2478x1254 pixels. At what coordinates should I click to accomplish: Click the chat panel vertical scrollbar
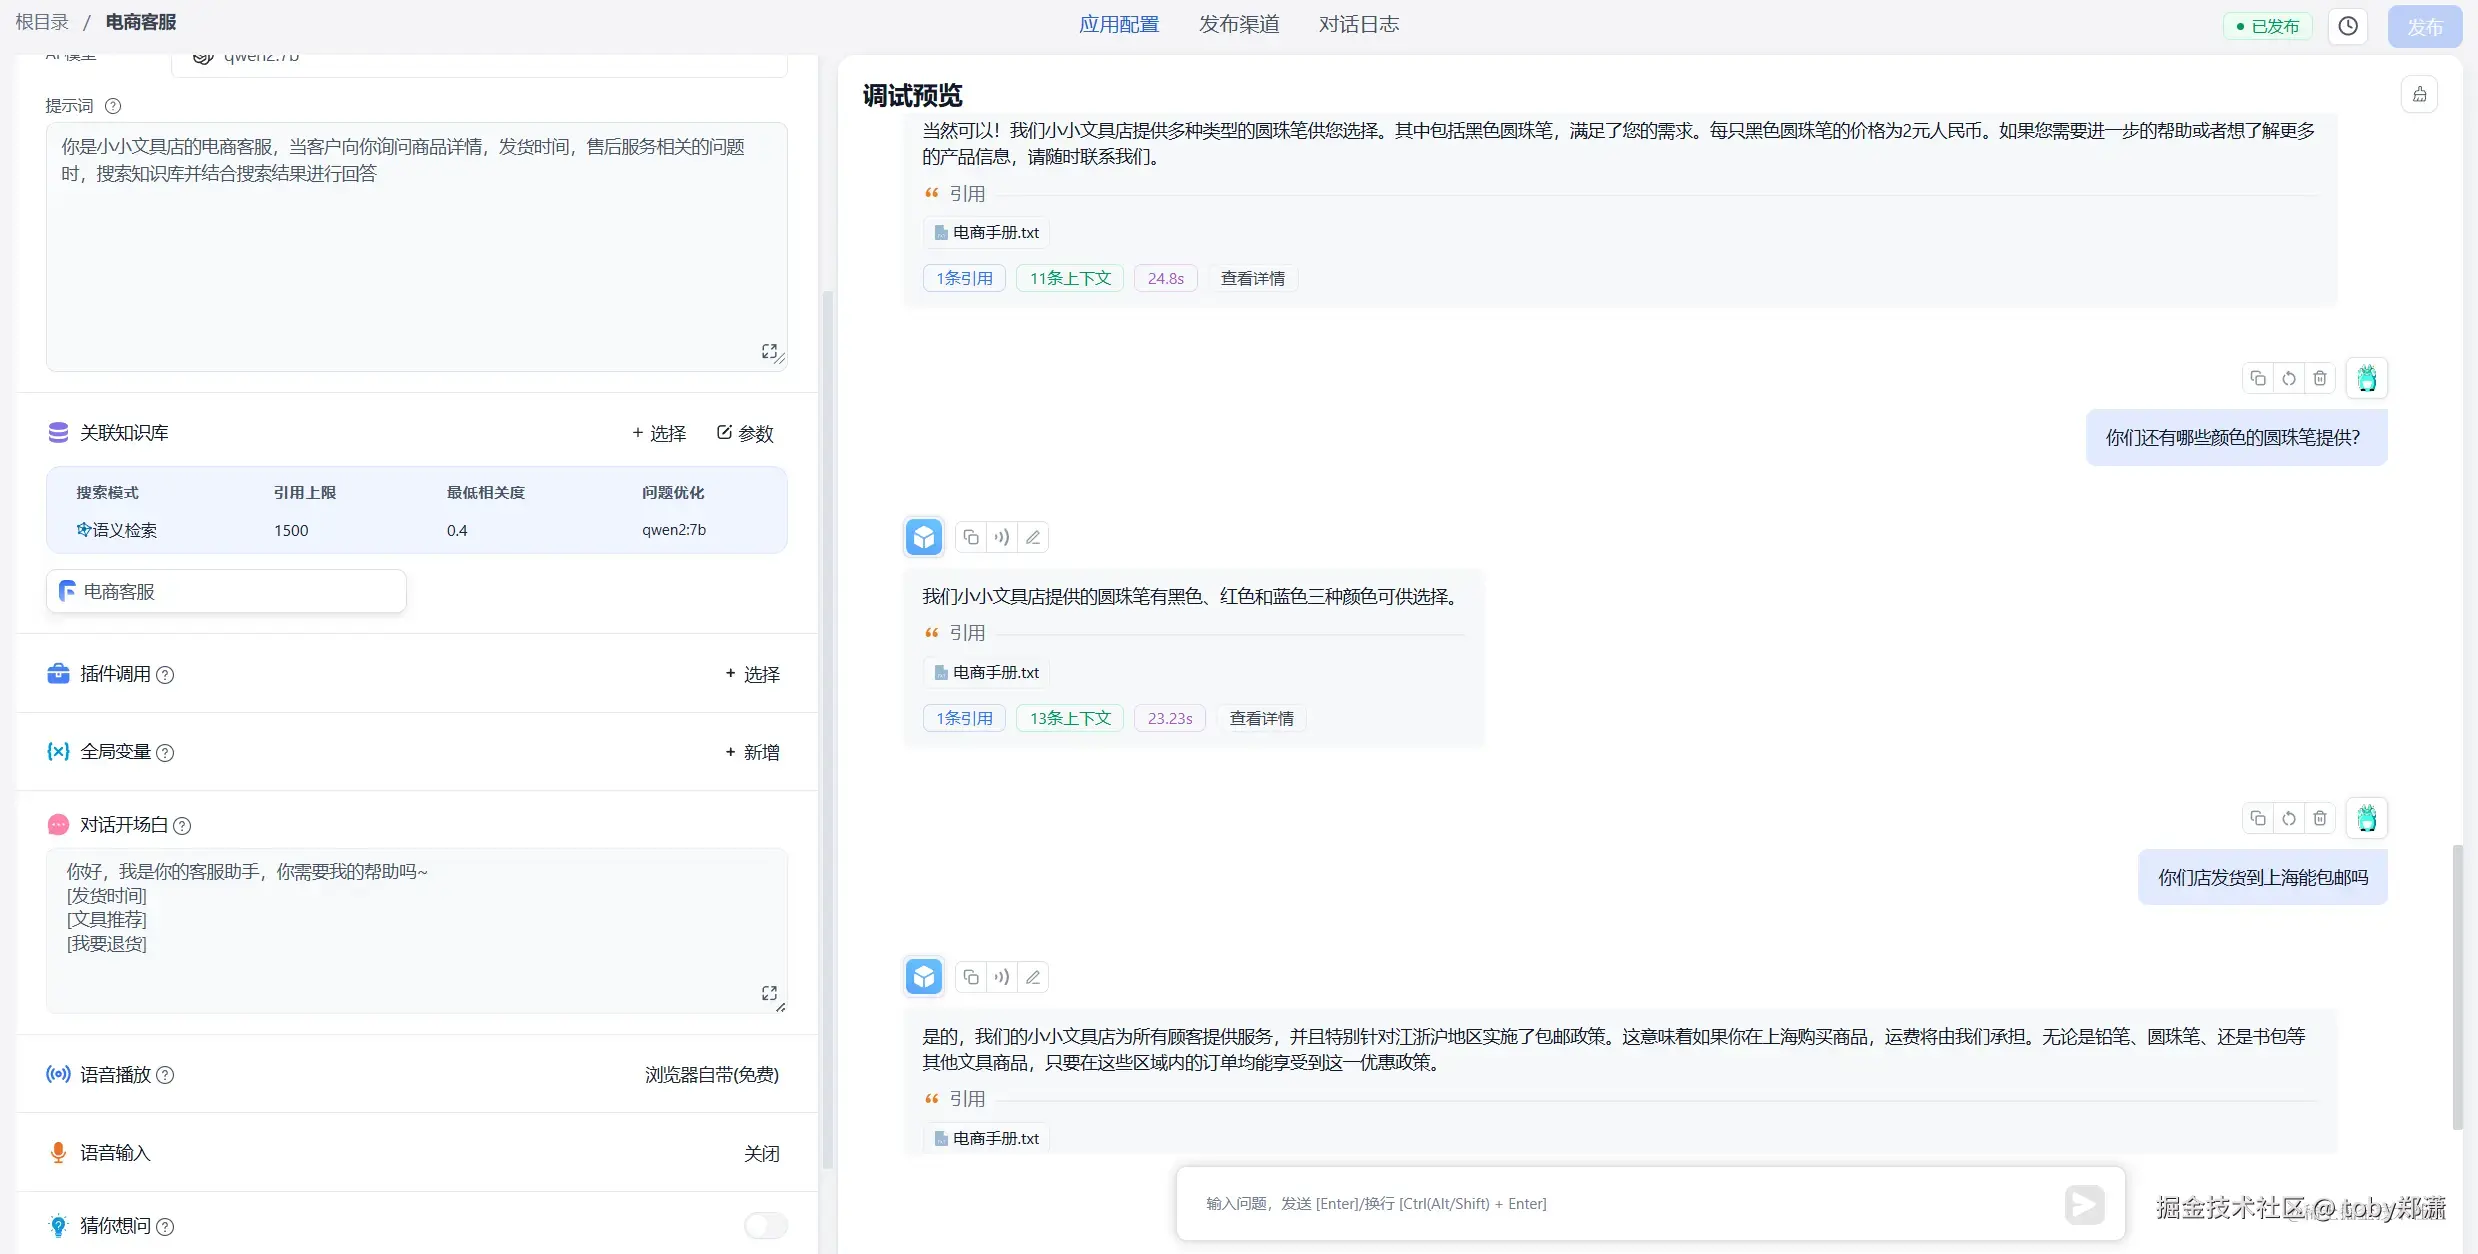2456,985
